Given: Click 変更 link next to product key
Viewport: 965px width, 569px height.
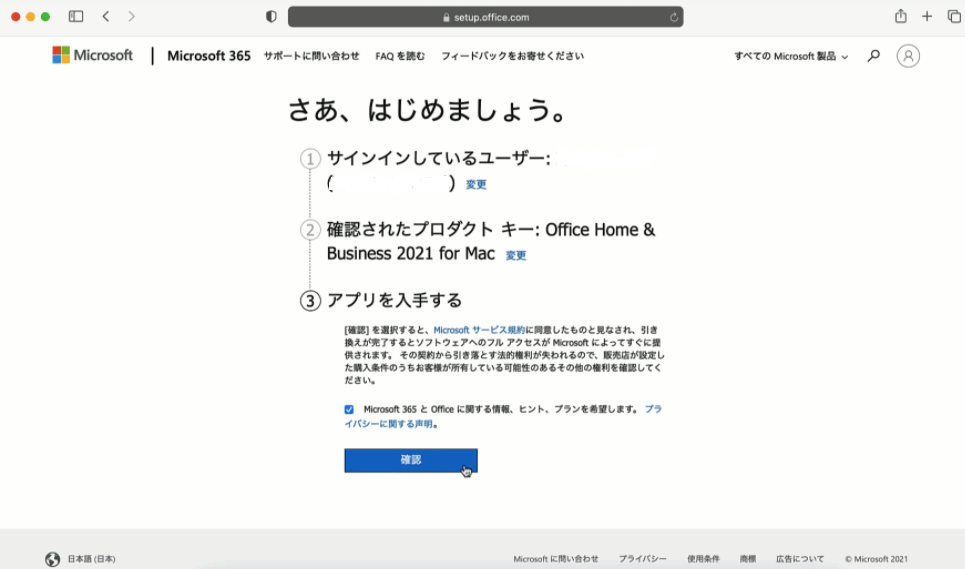Looking at the screenshot, I should pyautogui.click(x=516, y=255).
